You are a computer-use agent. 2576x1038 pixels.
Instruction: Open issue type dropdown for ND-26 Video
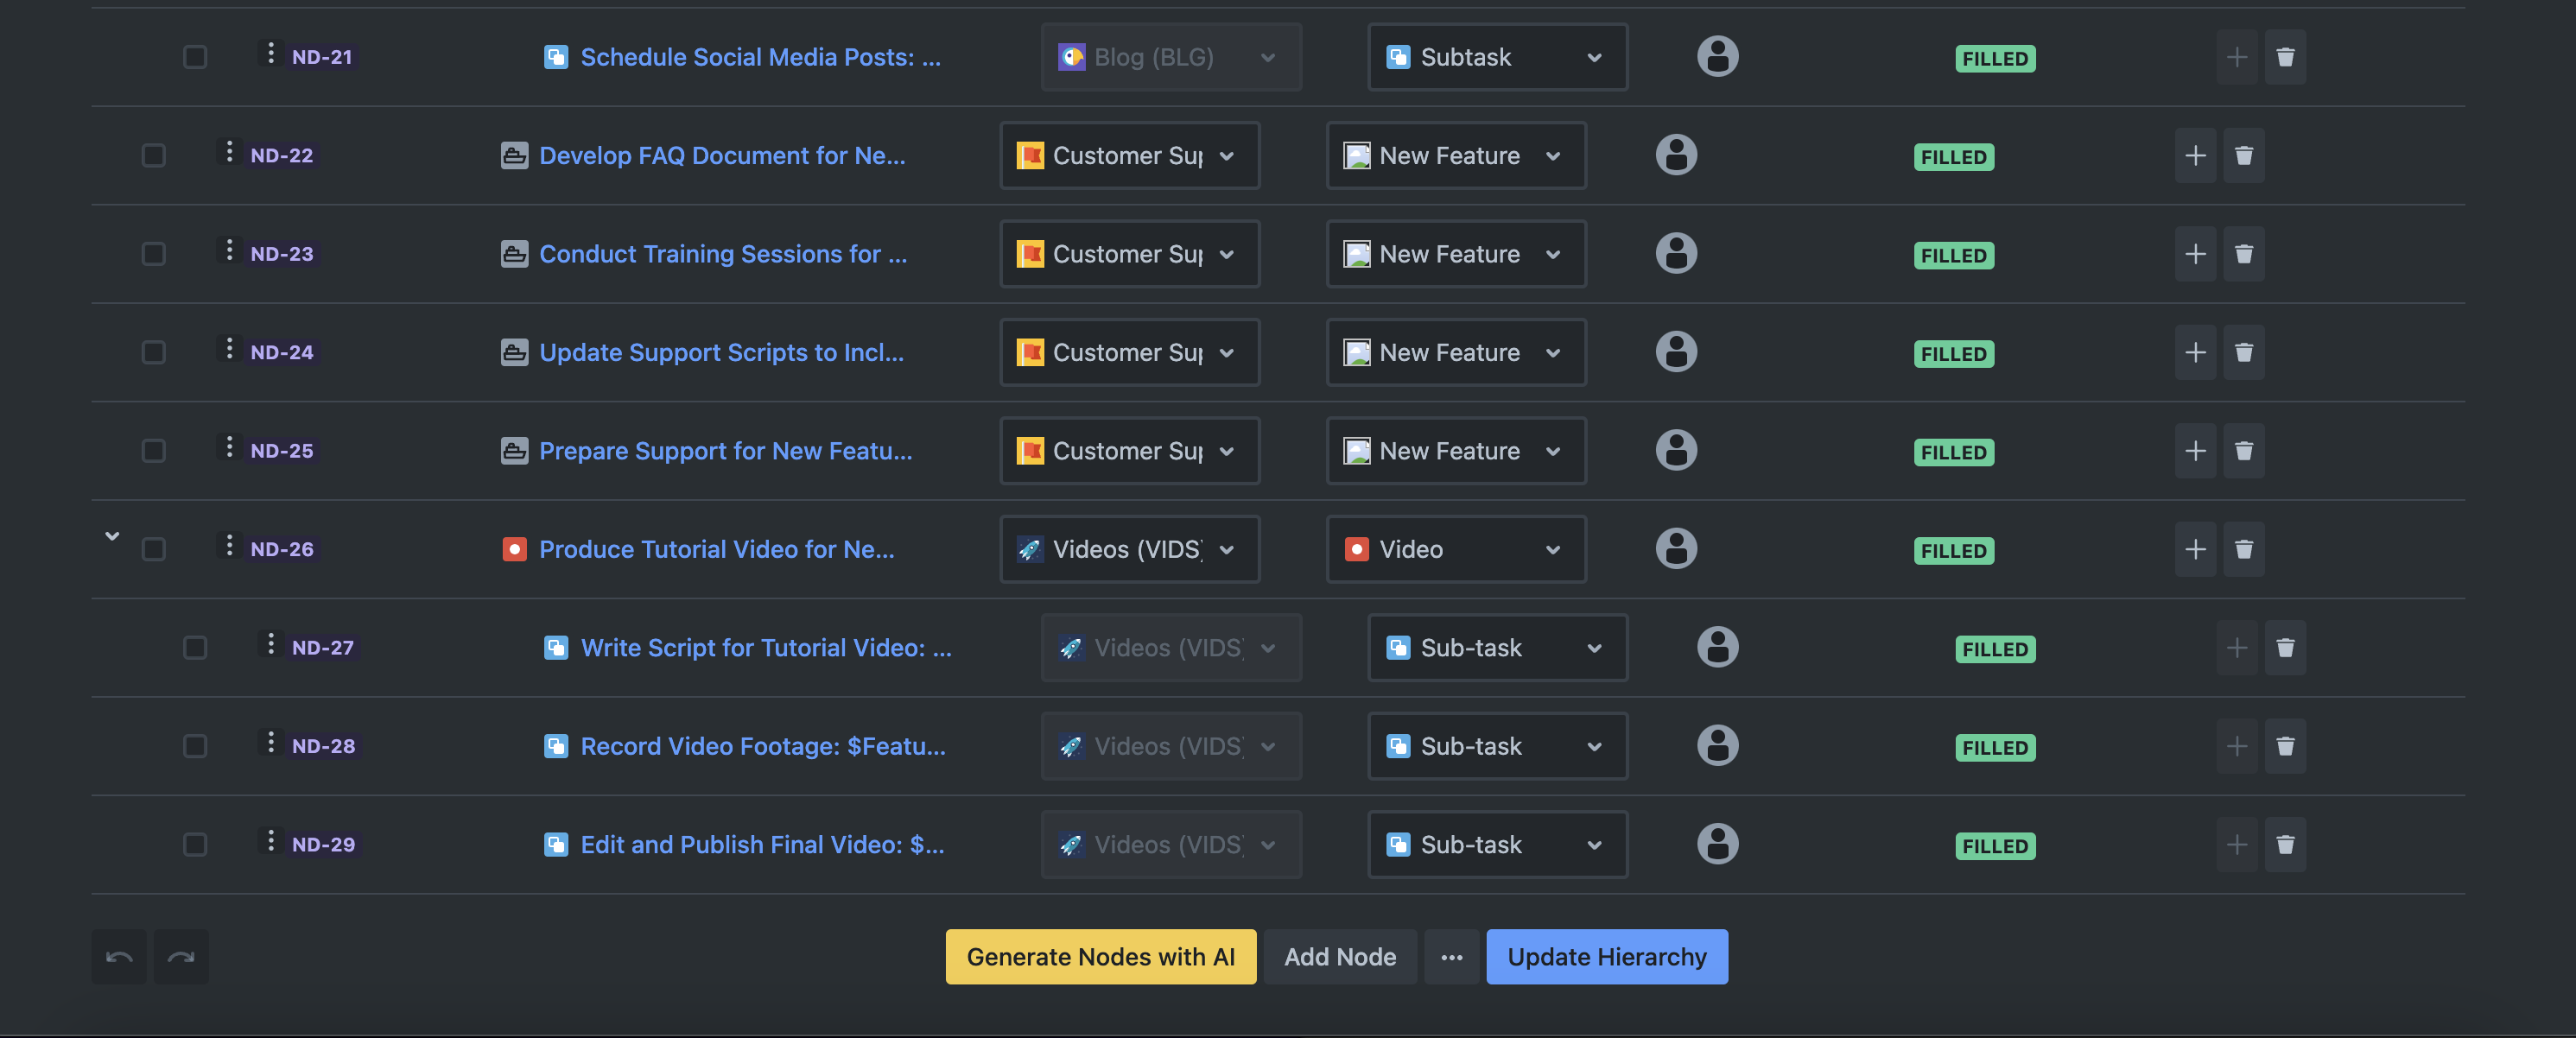point(1455,549)
